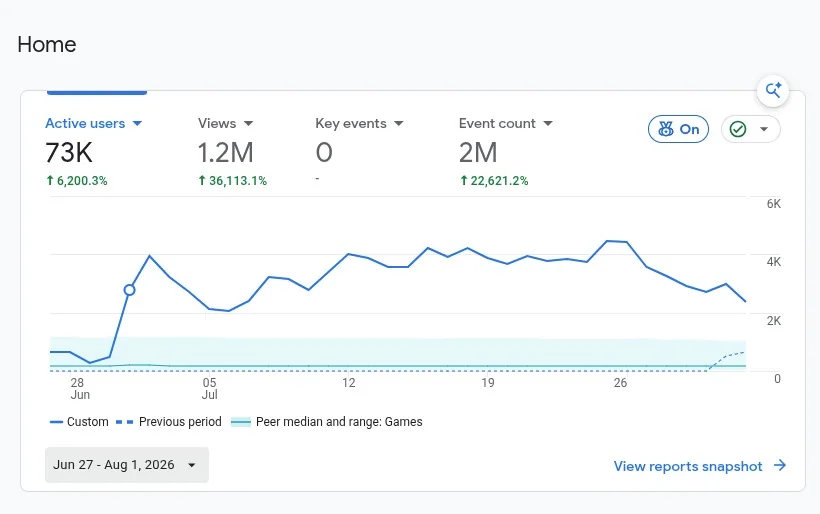Click the Previous period legend entry
This screenshot has width=820, height=514.
168,422
